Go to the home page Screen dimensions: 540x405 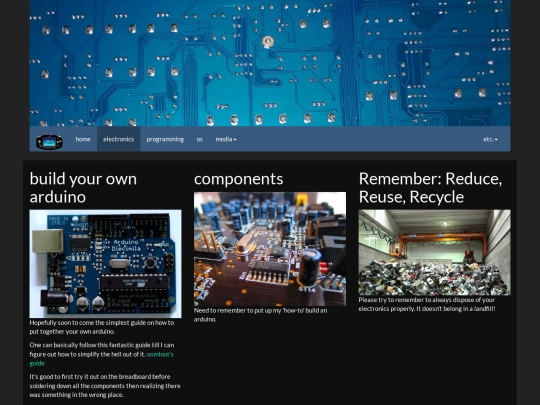(83, 139)
